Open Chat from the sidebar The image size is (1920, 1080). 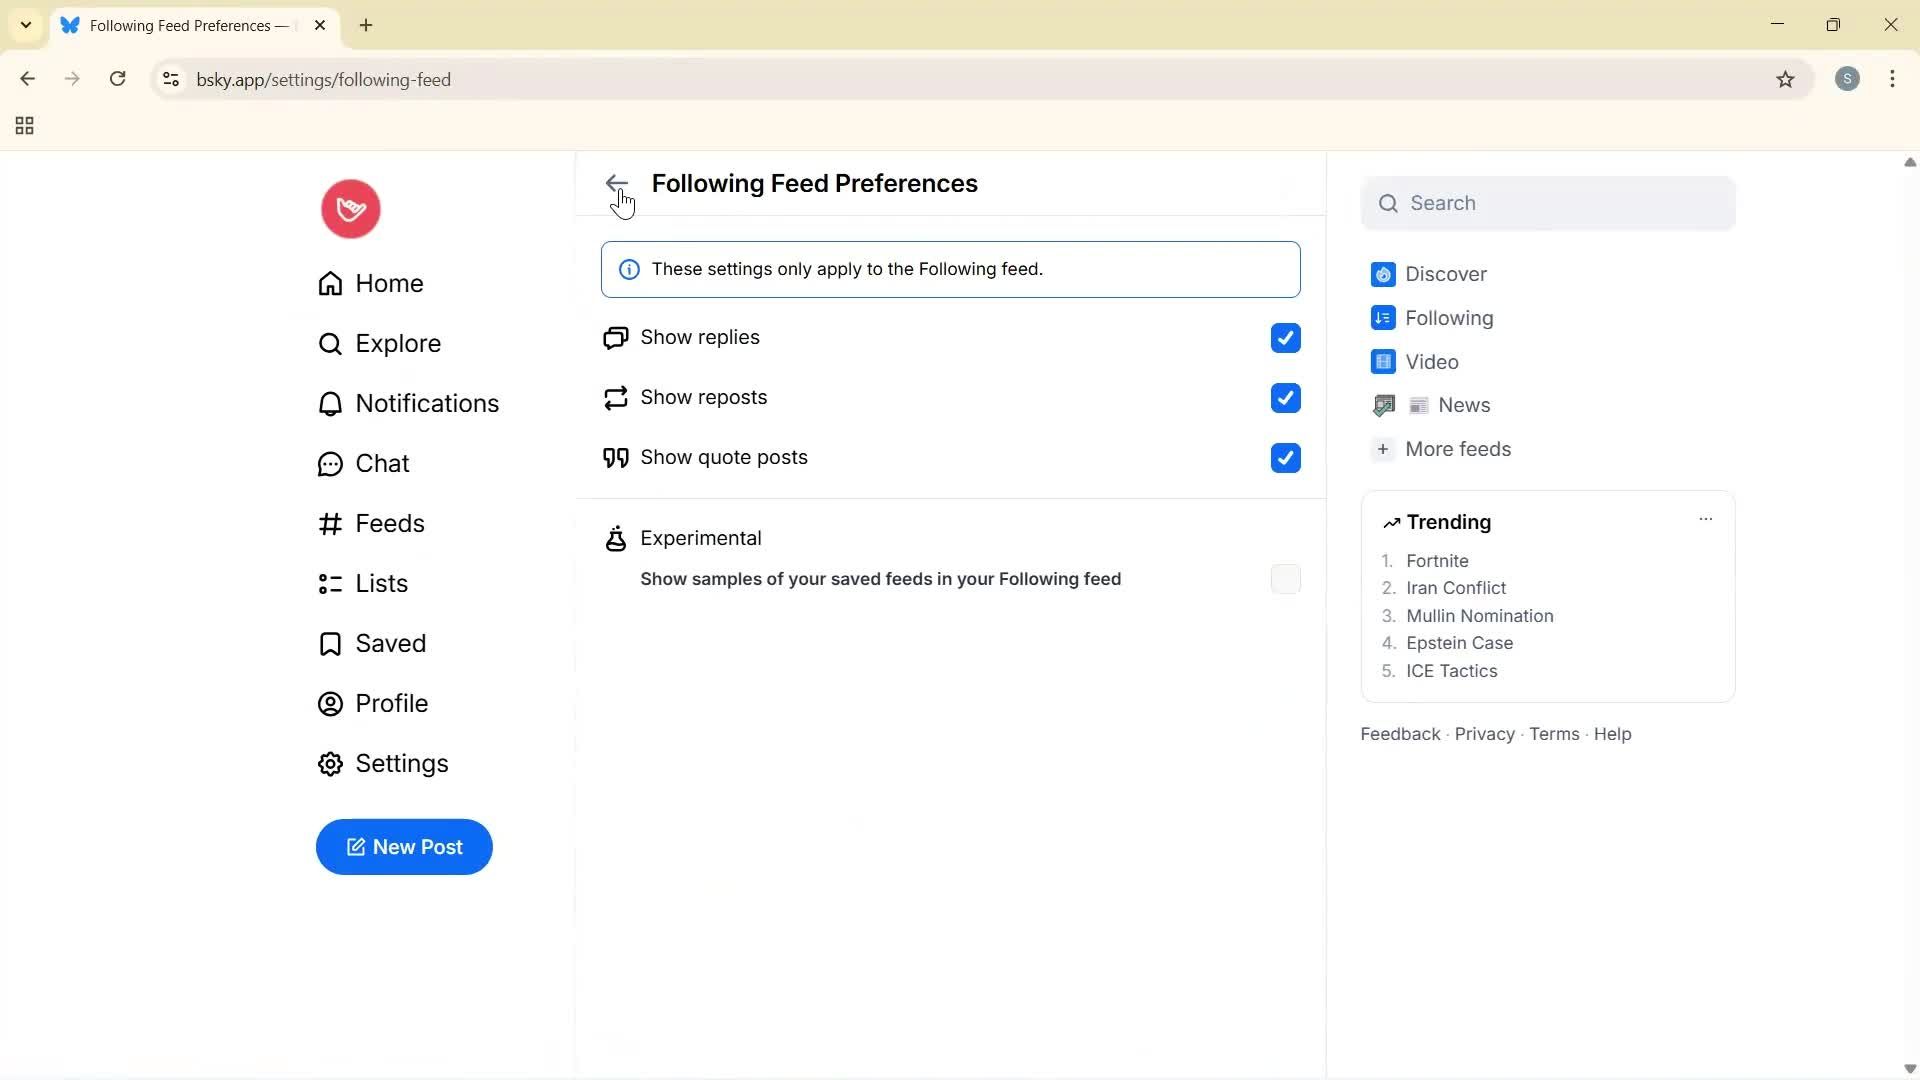tap(330, 463)
